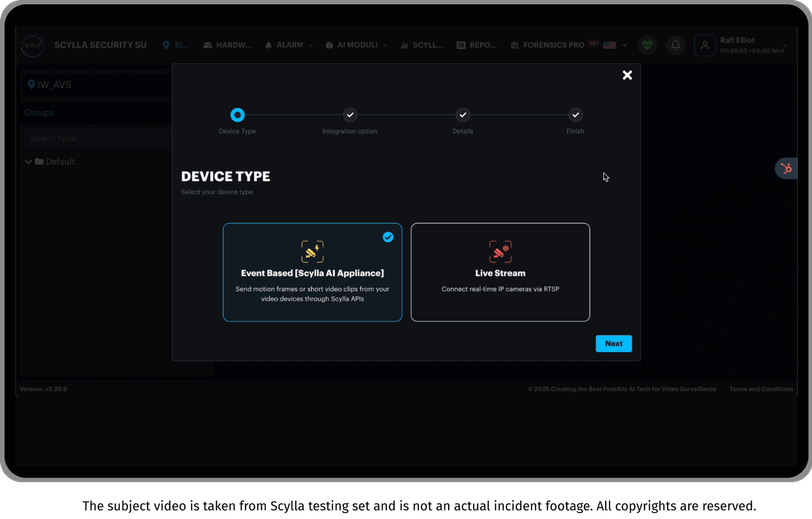Click the version v2.36.9 text
This screenshot has width=812, height=519.
[x=44, y=389]
